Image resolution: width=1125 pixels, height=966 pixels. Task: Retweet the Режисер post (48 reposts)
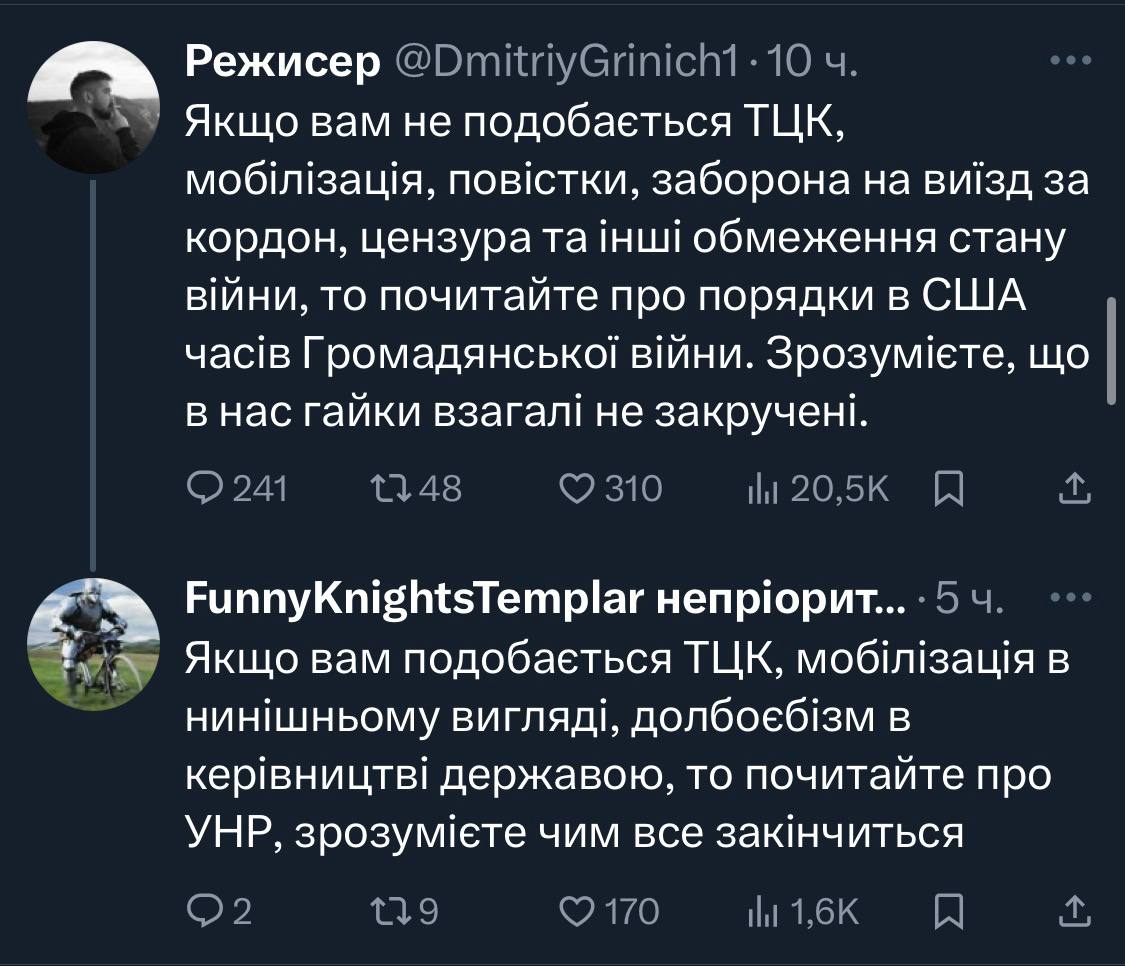pyautogui.click(x=386, y=488)
